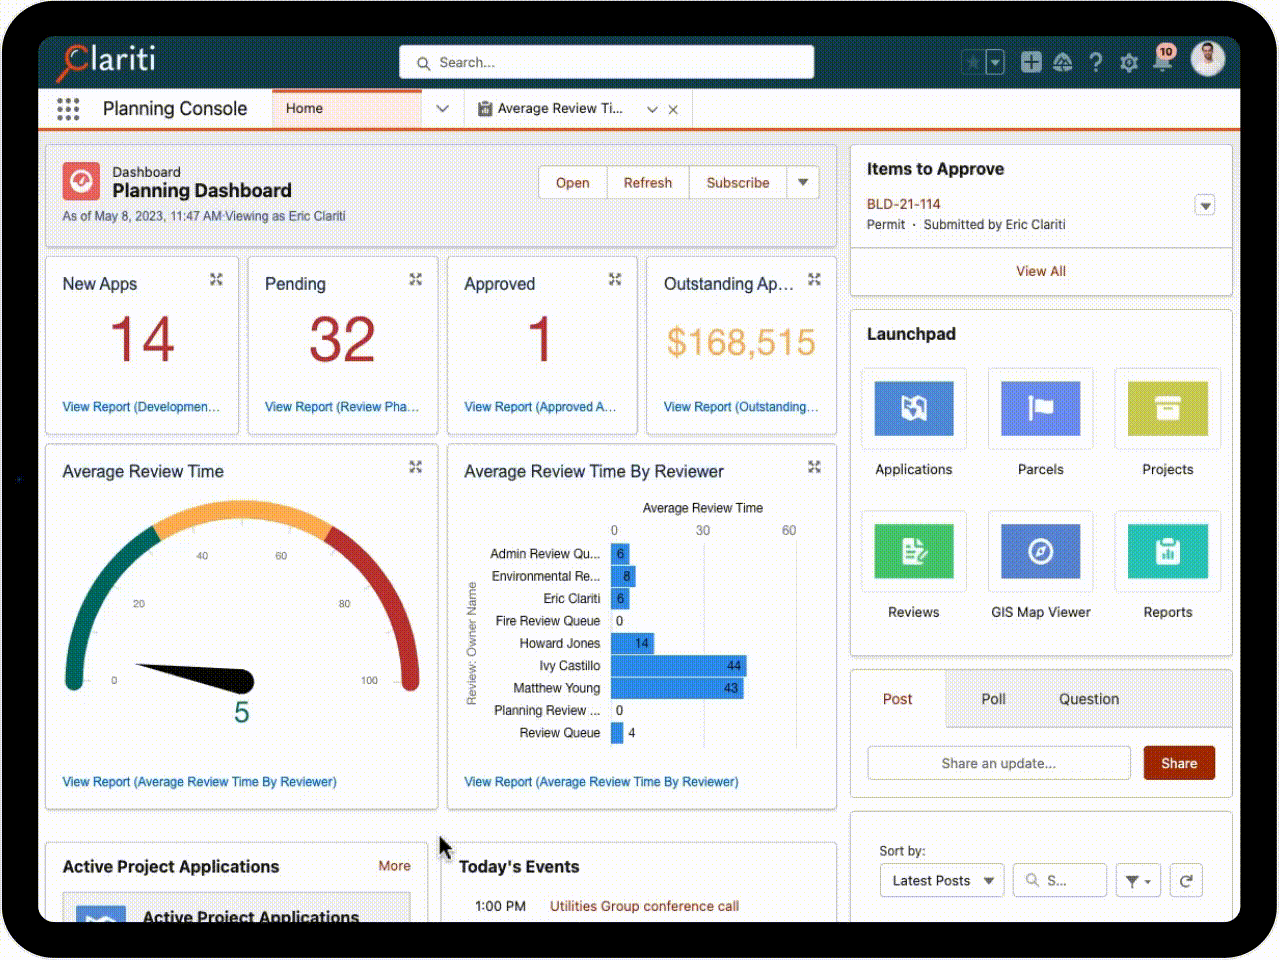
Task: Open the Reports launchpad tile
Action: (x=1167, y=551)
